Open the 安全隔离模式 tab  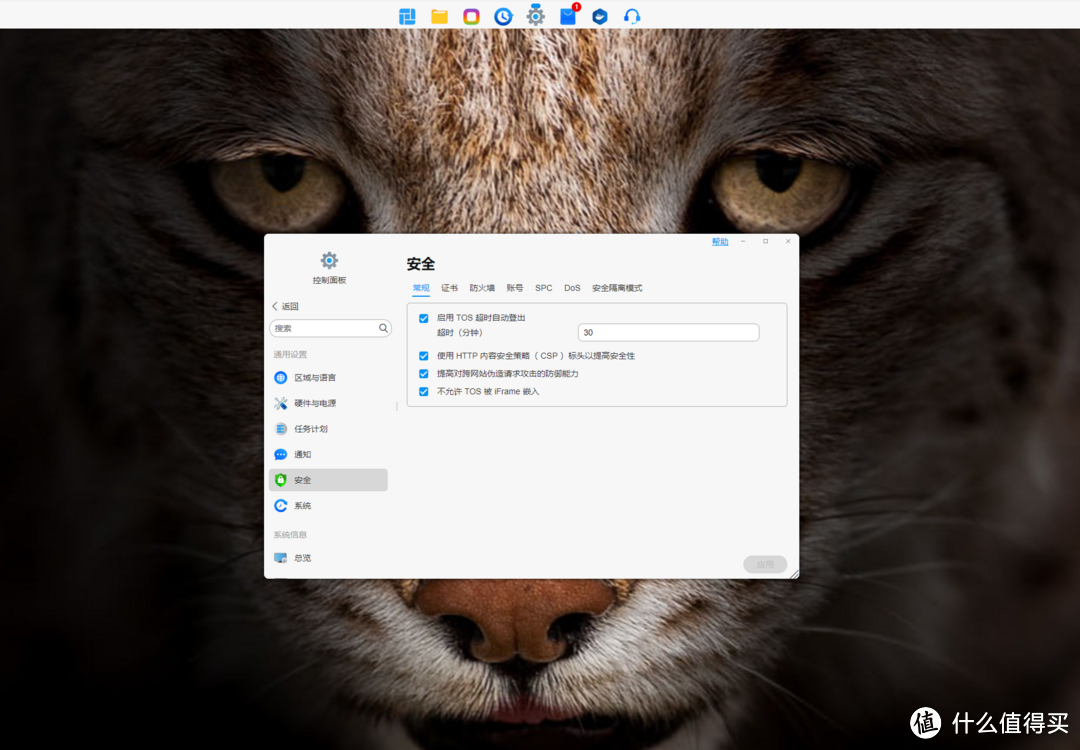[x=617, y=288]
